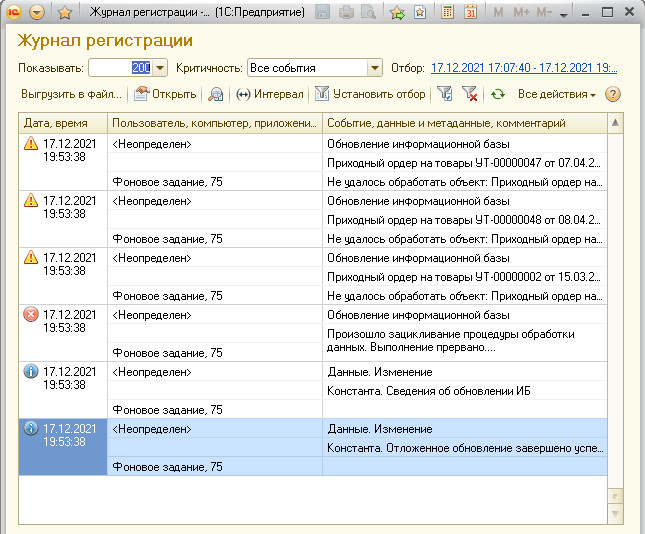Click the Открыть button
645x534 pixels.
[x=165, y=94]
